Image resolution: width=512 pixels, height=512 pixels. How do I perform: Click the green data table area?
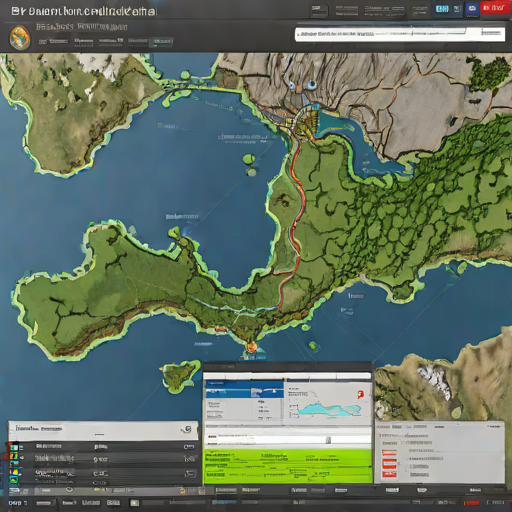pyautogui.click(x=288, y=466)
